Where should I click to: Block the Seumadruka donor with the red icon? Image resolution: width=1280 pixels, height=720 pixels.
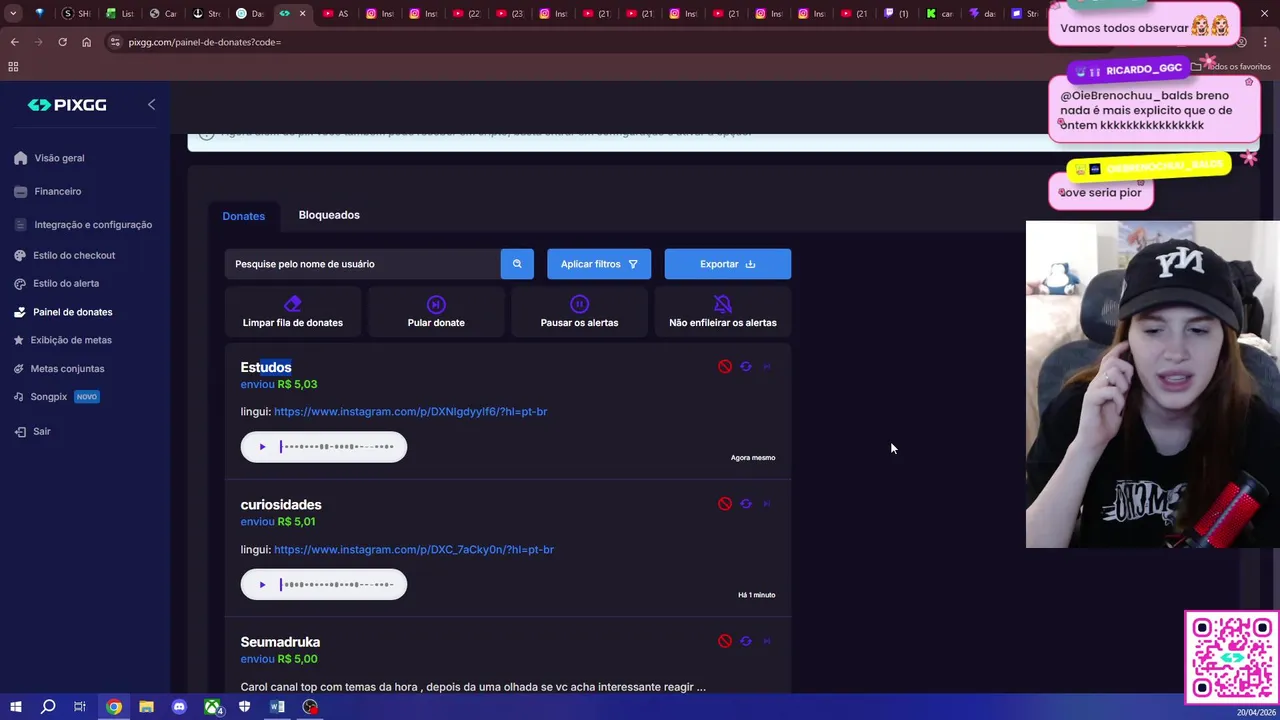725,641
